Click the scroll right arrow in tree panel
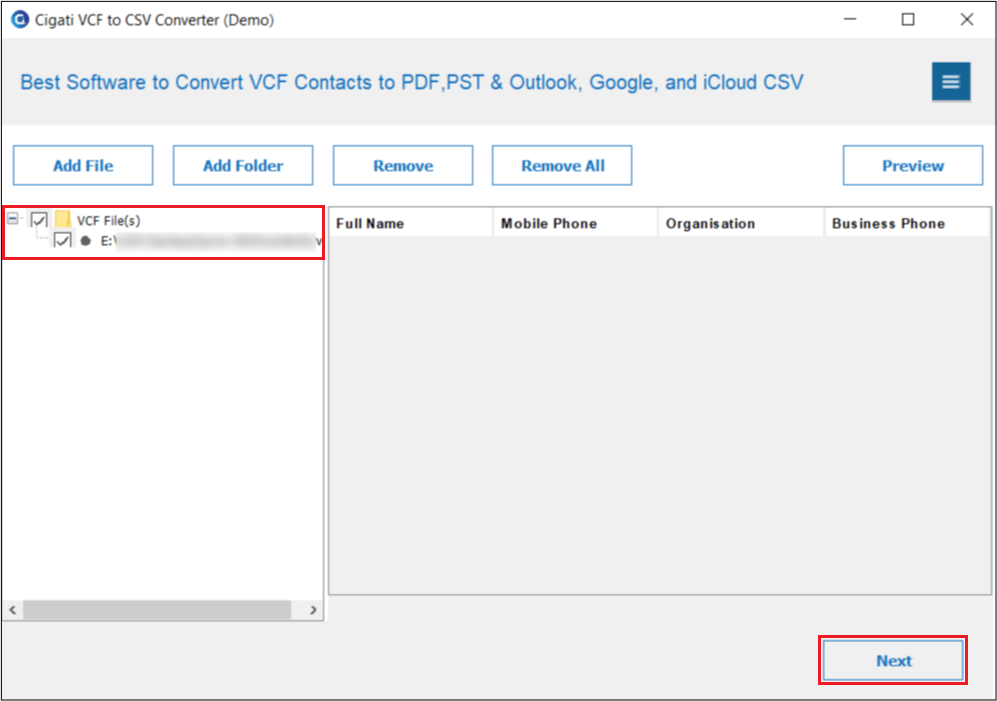The height and width of the screenshot is (701, 997). point(313,610)
